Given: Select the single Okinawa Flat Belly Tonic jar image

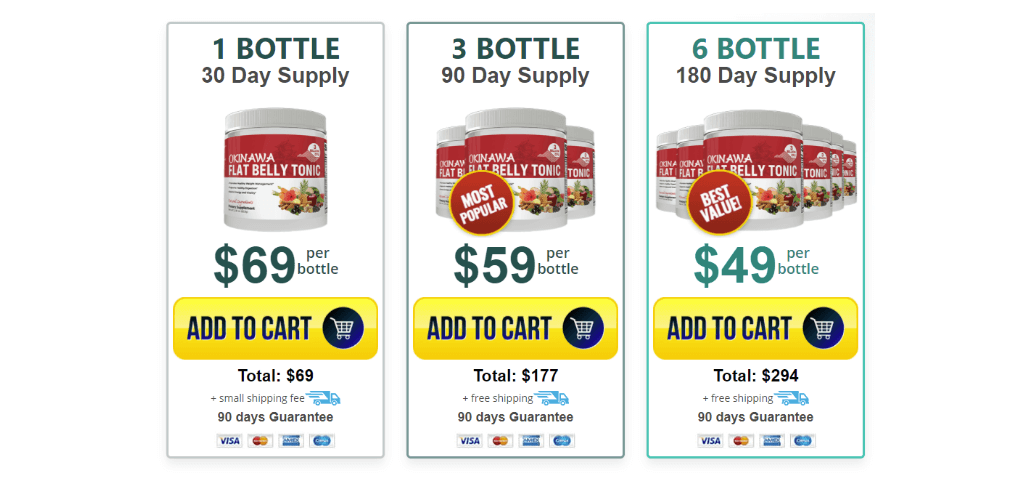Looking at the screenshot, I should click(x=275, y=169).
